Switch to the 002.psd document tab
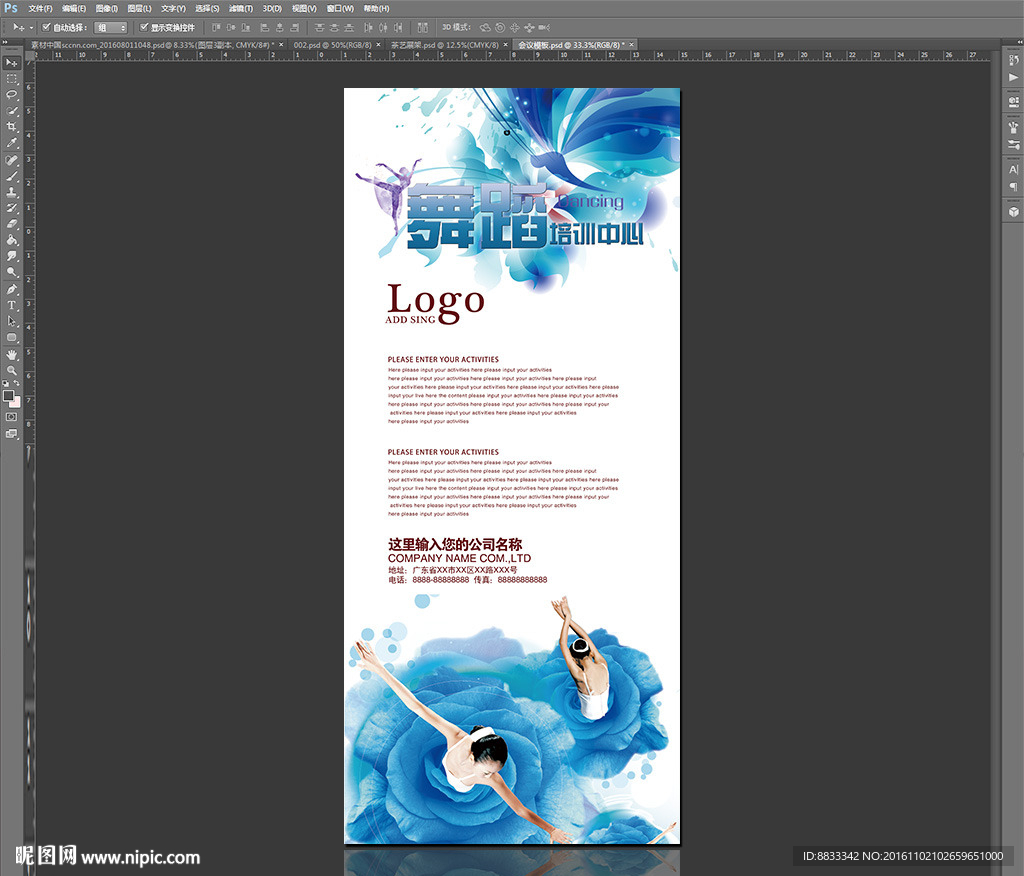 click(x=332, y=45)
